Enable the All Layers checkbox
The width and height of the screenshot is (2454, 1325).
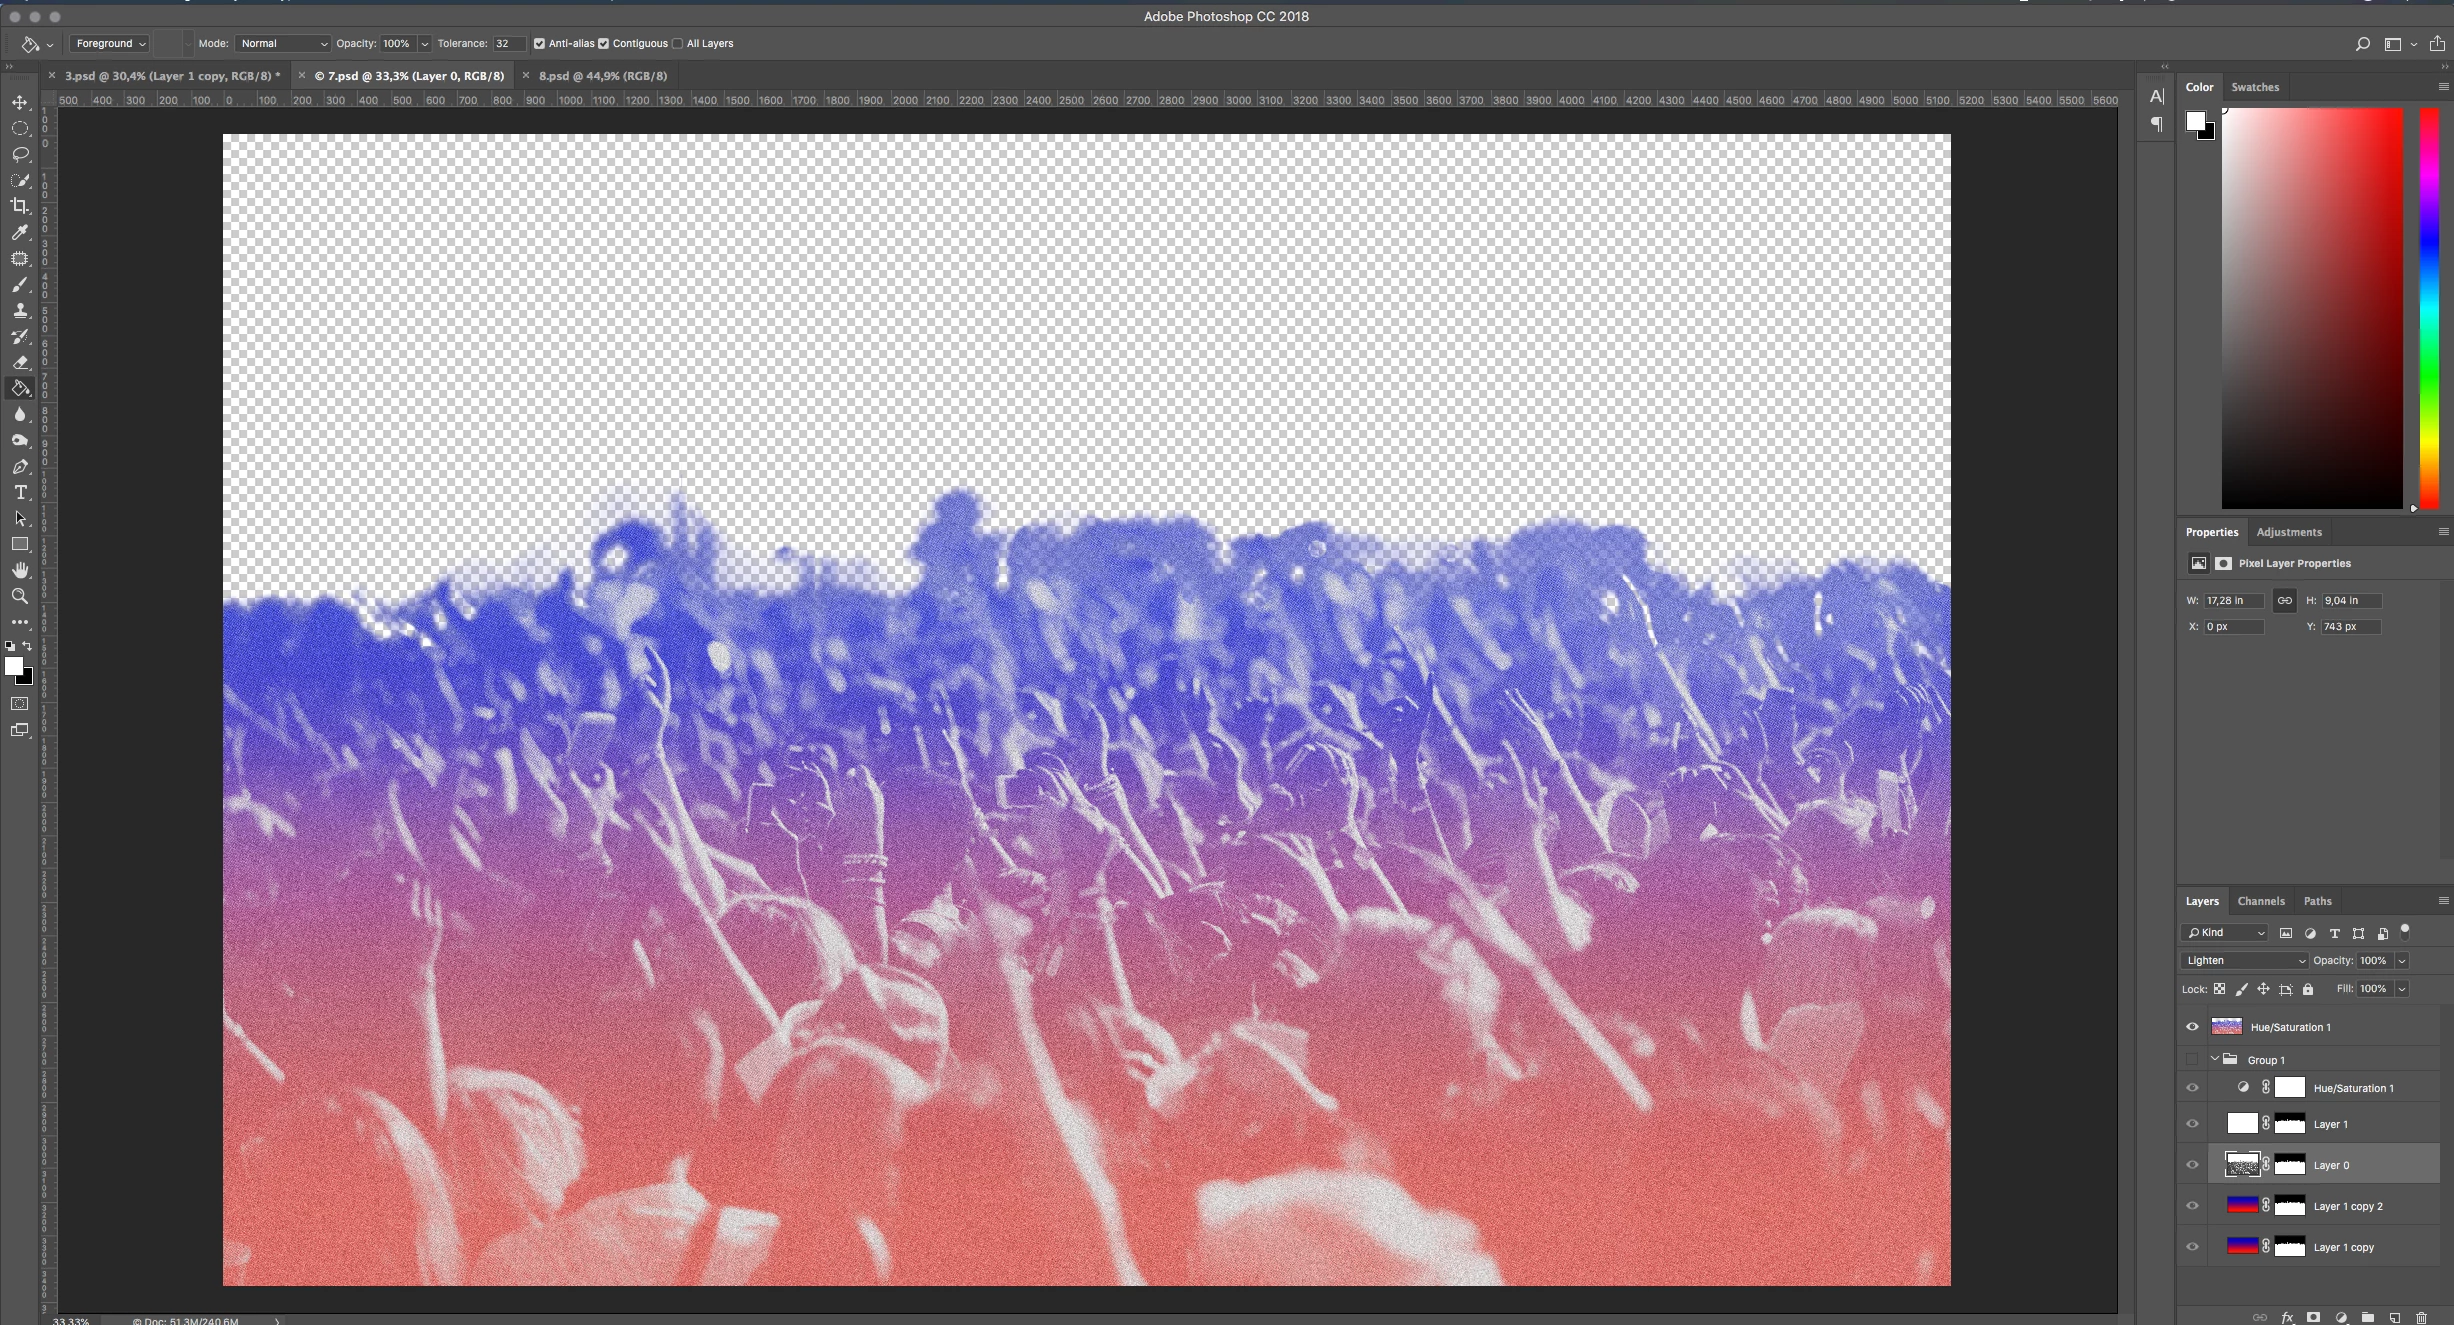pos(678,44)
